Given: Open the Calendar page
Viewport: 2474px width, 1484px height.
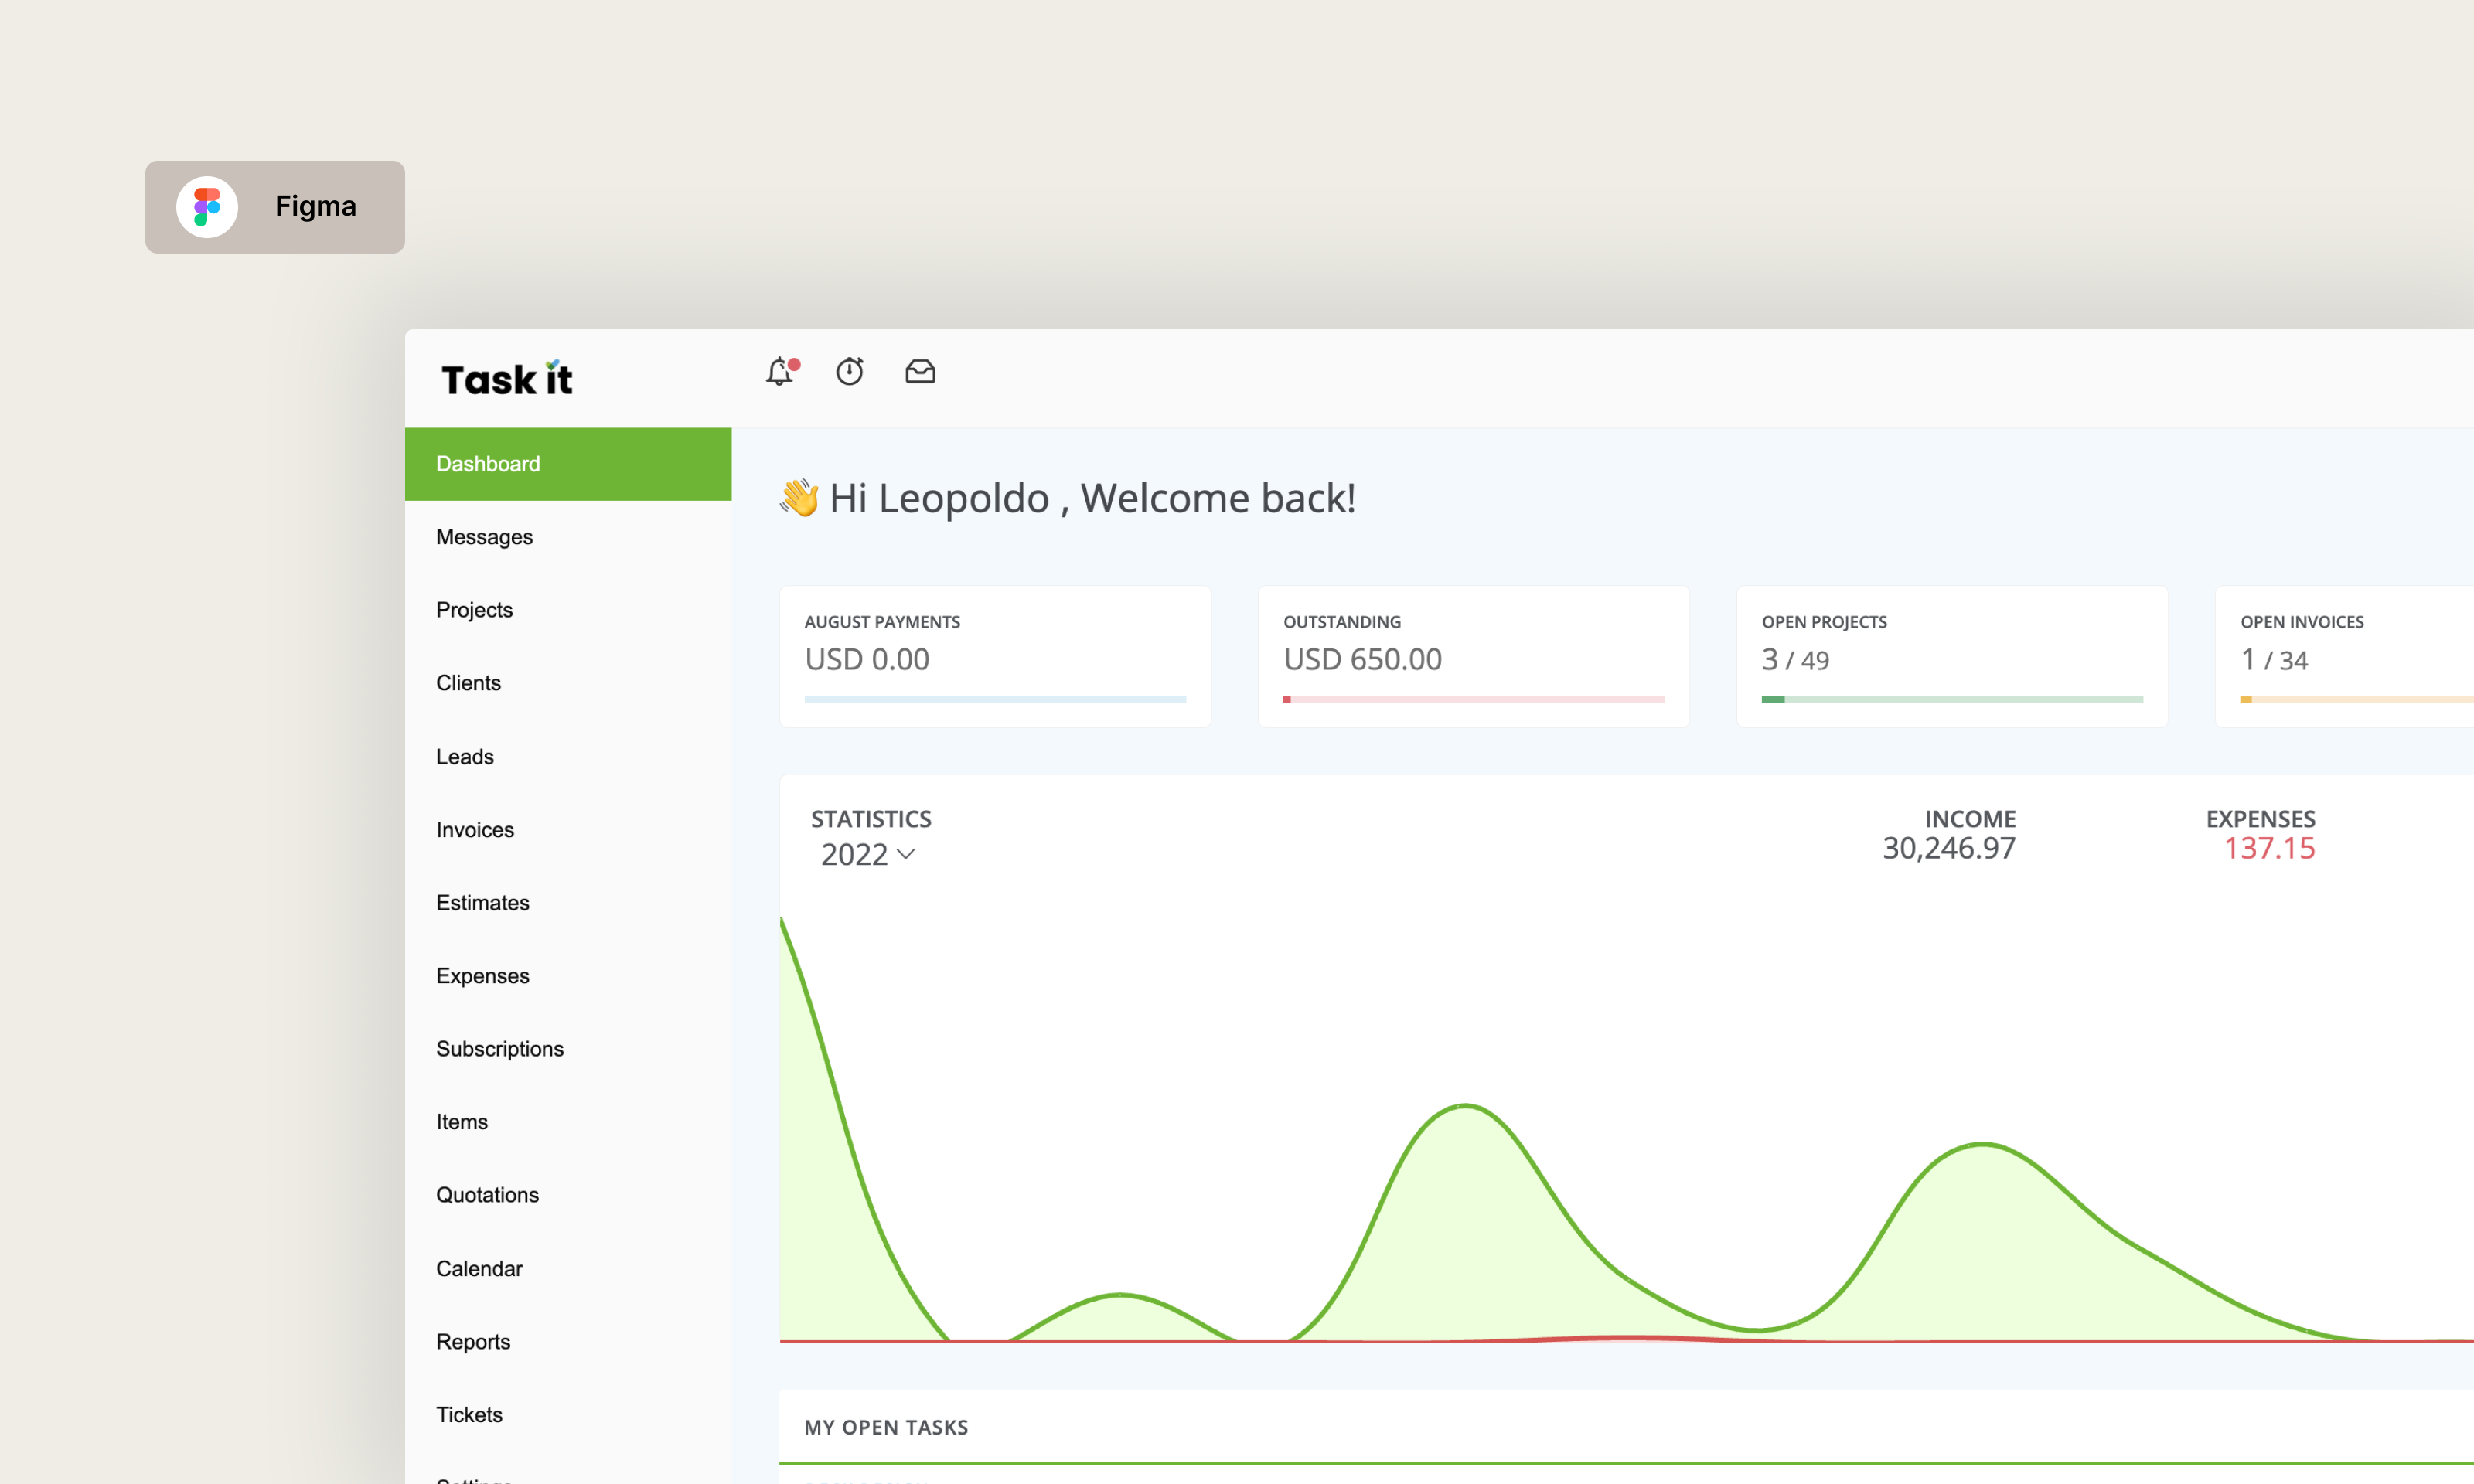Looking at the screenshot, I should tap(568, 1269).
